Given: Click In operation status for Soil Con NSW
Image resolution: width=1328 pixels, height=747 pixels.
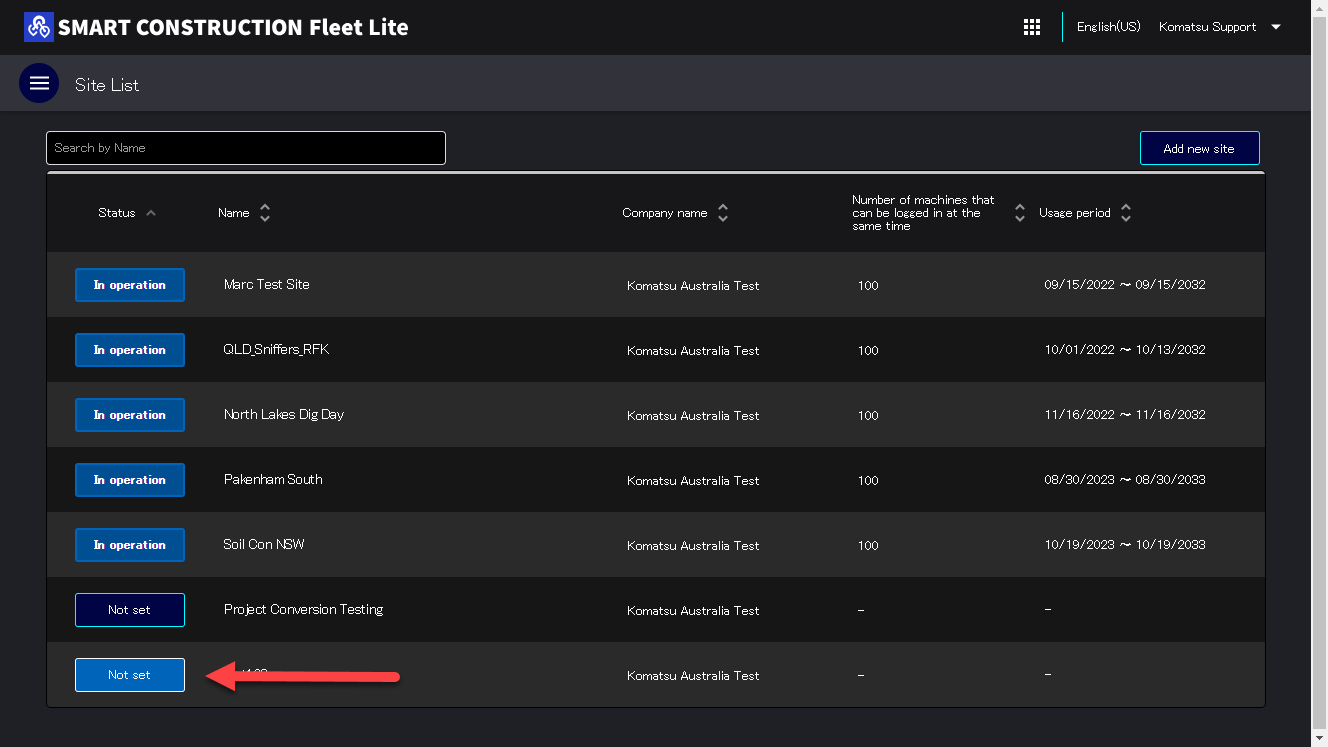Looking at the screenshot, I should [130, 545].
